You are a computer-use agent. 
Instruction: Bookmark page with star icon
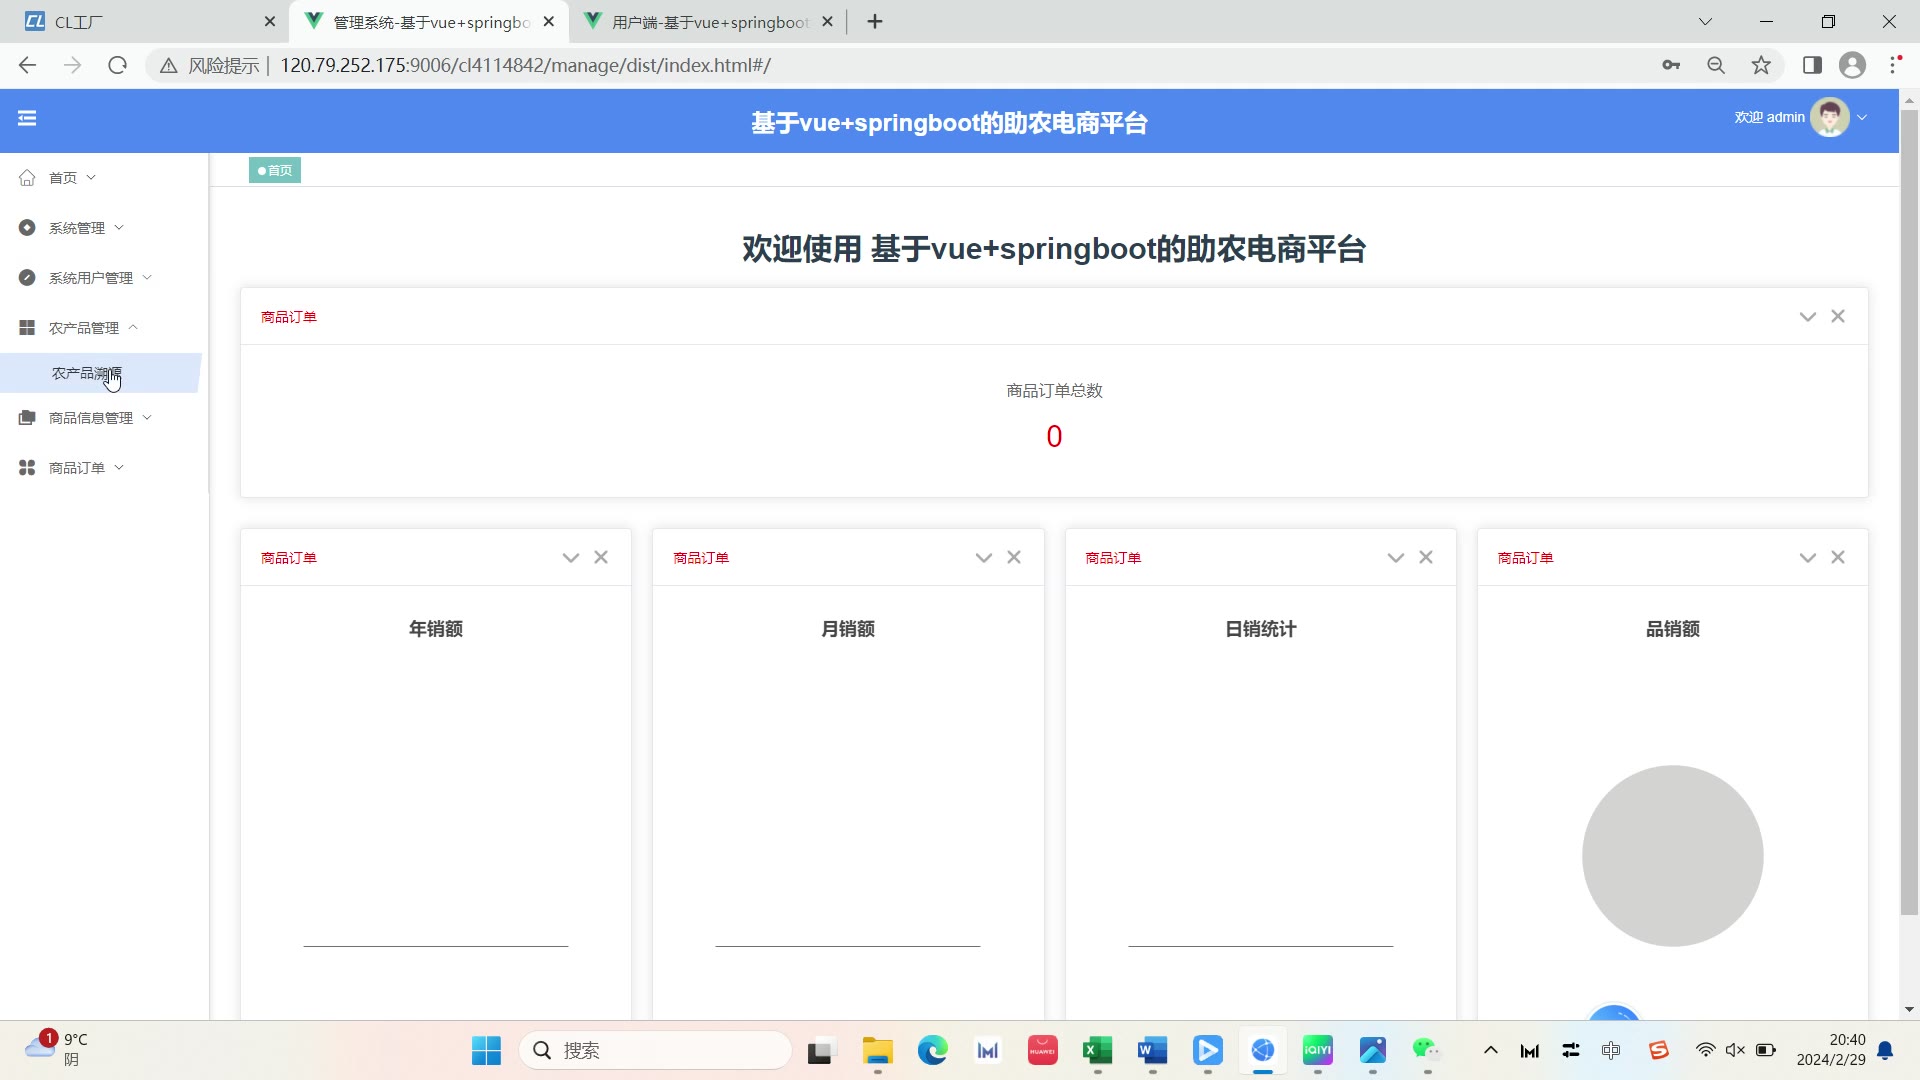[x=1761, y=65]
